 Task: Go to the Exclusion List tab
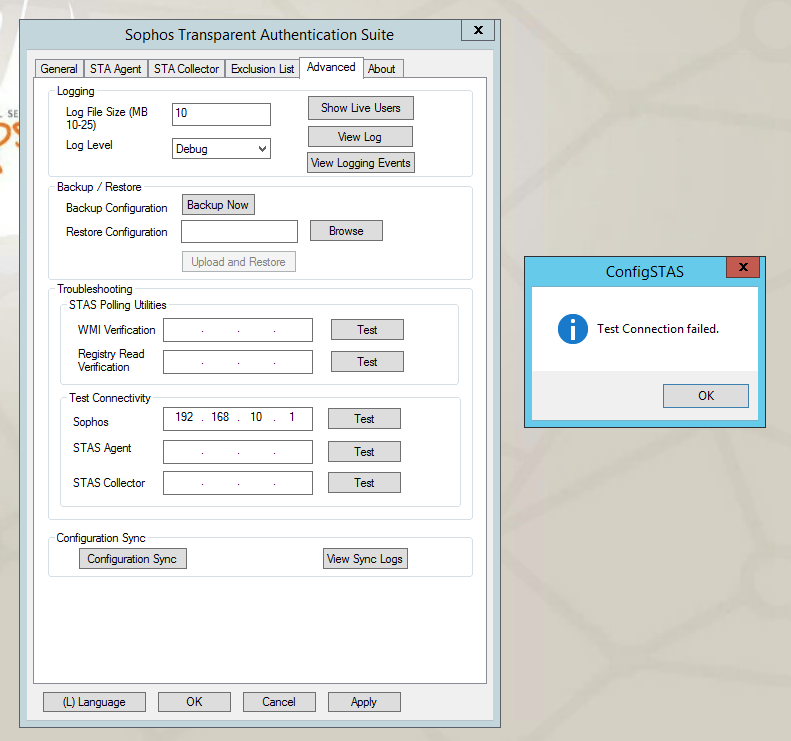[262, 69]
